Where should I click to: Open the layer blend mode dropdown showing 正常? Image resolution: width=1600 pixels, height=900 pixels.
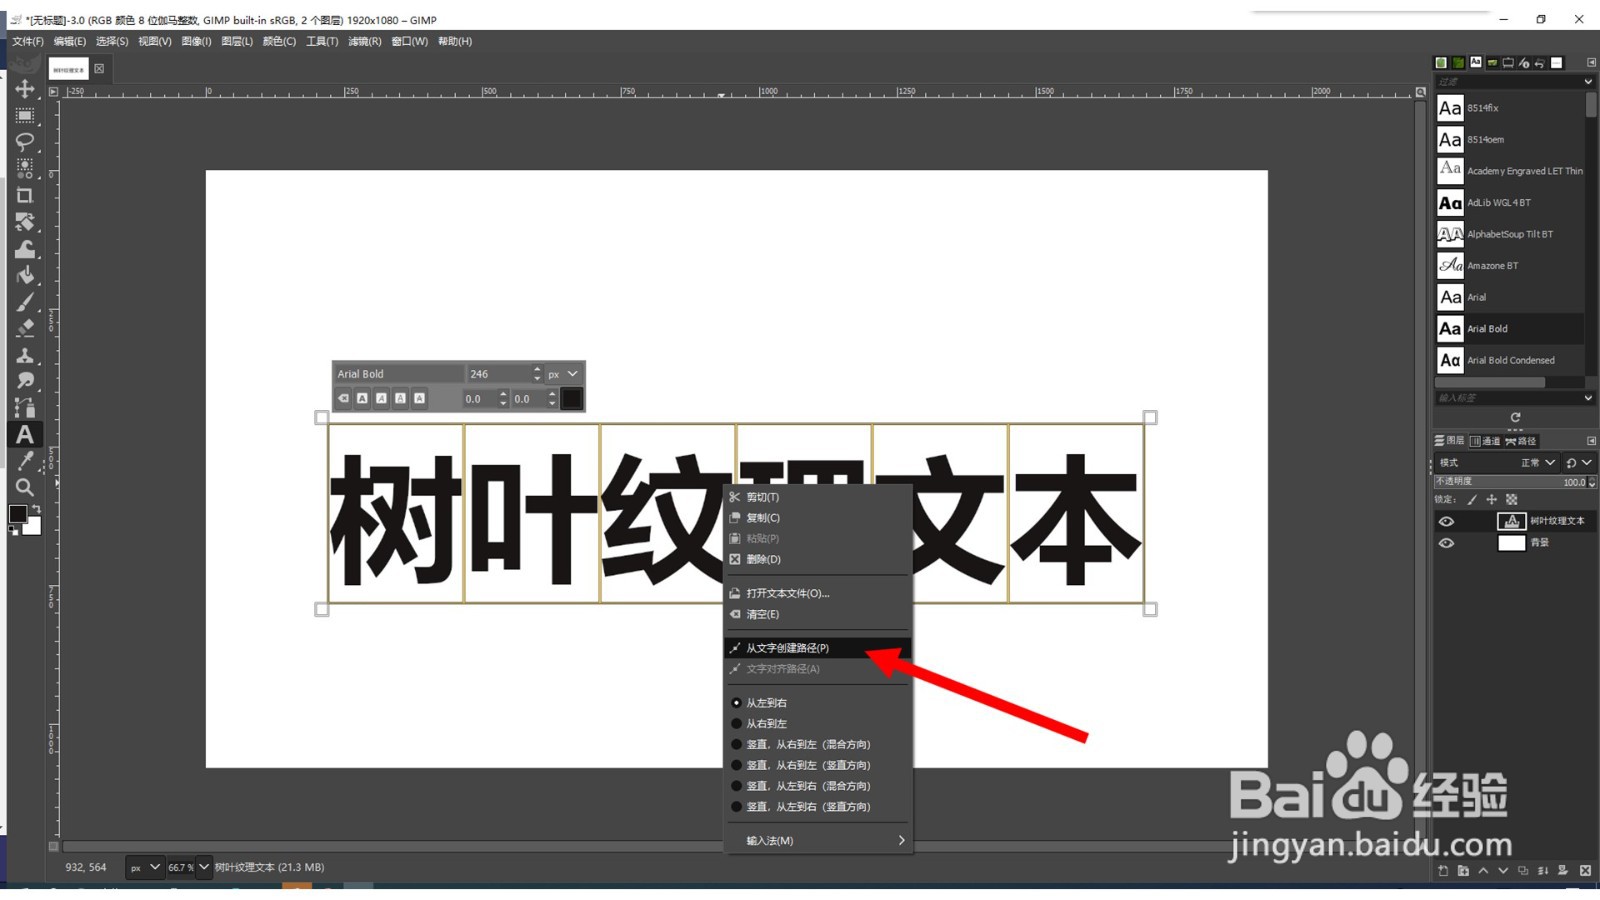(1537, 463)
